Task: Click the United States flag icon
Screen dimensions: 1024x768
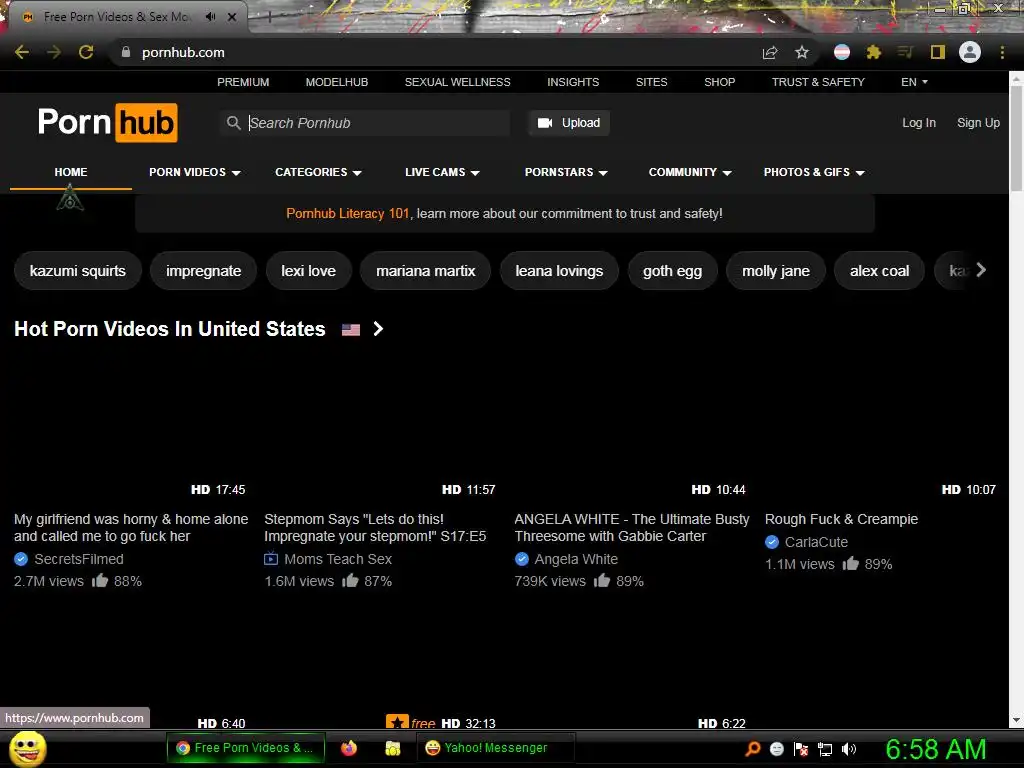Action: tap(351, 330)
